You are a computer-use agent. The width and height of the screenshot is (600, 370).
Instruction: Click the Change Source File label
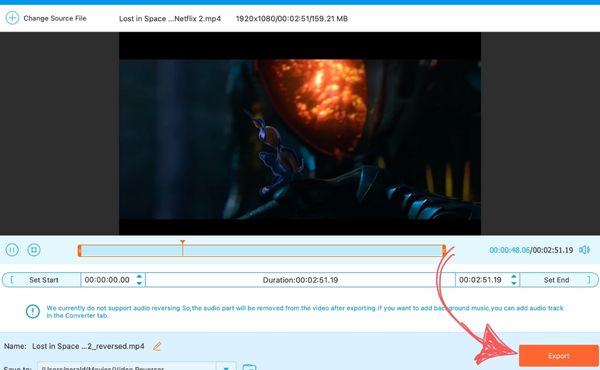[x=55, y=18]
